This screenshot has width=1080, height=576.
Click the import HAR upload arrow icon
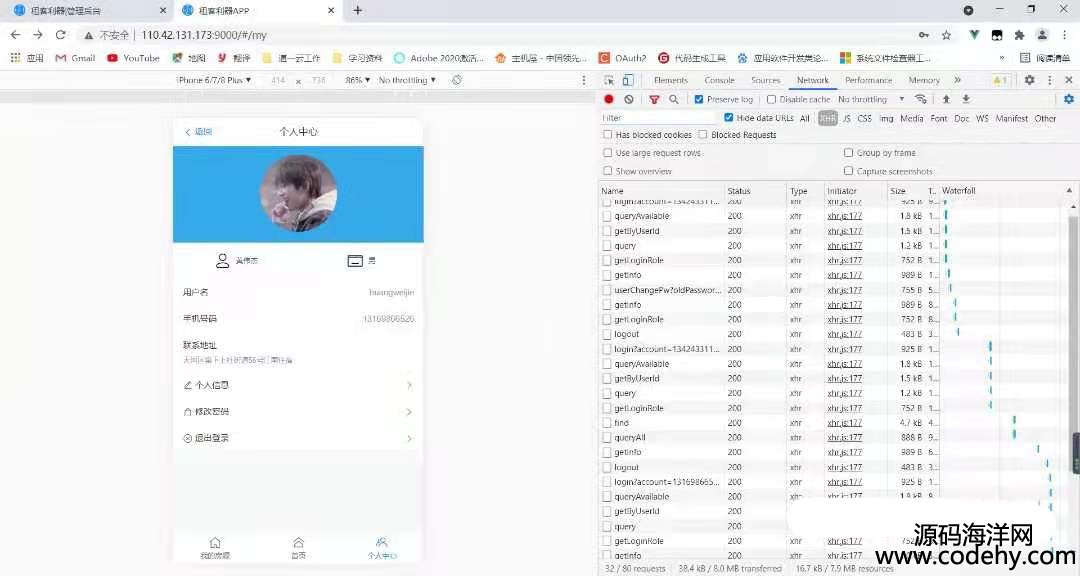click(946, 99)
